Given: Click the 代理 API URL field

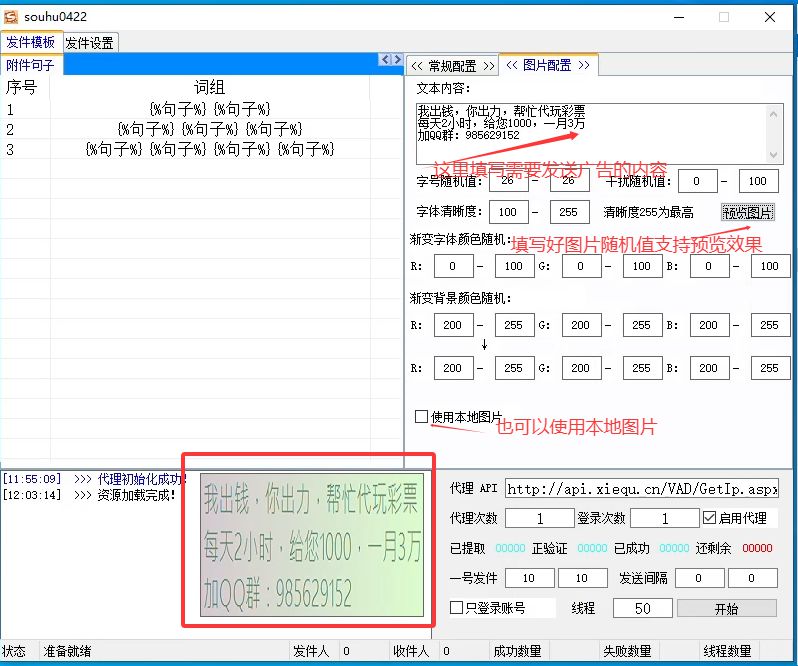Looking at the screenshot, I should (641, 489).
